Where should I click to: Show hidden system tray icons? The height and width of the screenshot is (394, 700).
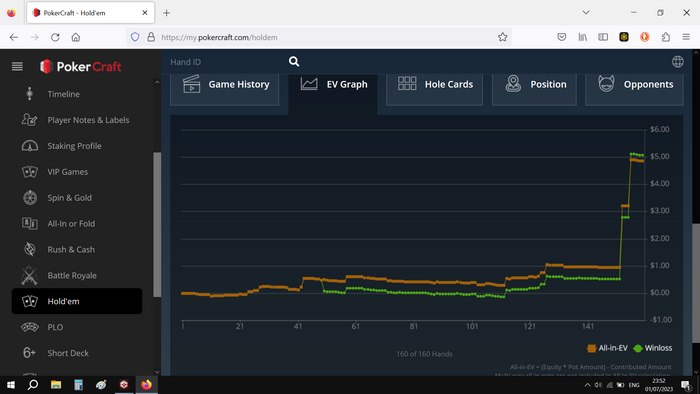[x=588, y=385]
